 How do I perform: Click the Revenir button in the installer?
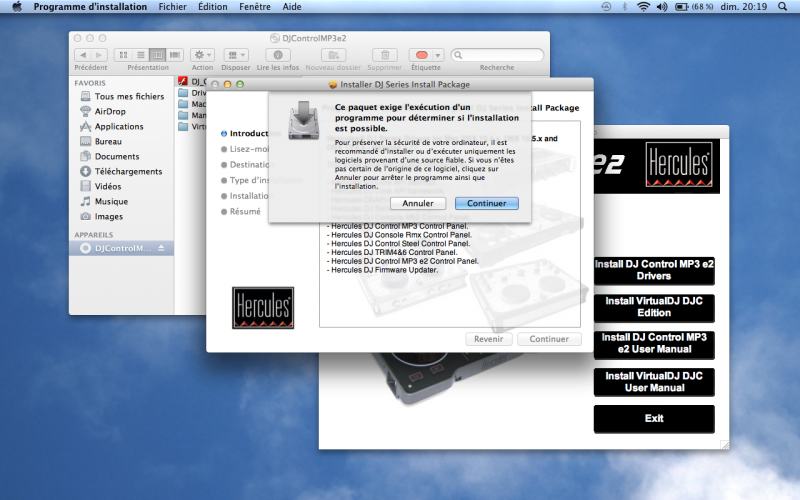click(488, 339)
